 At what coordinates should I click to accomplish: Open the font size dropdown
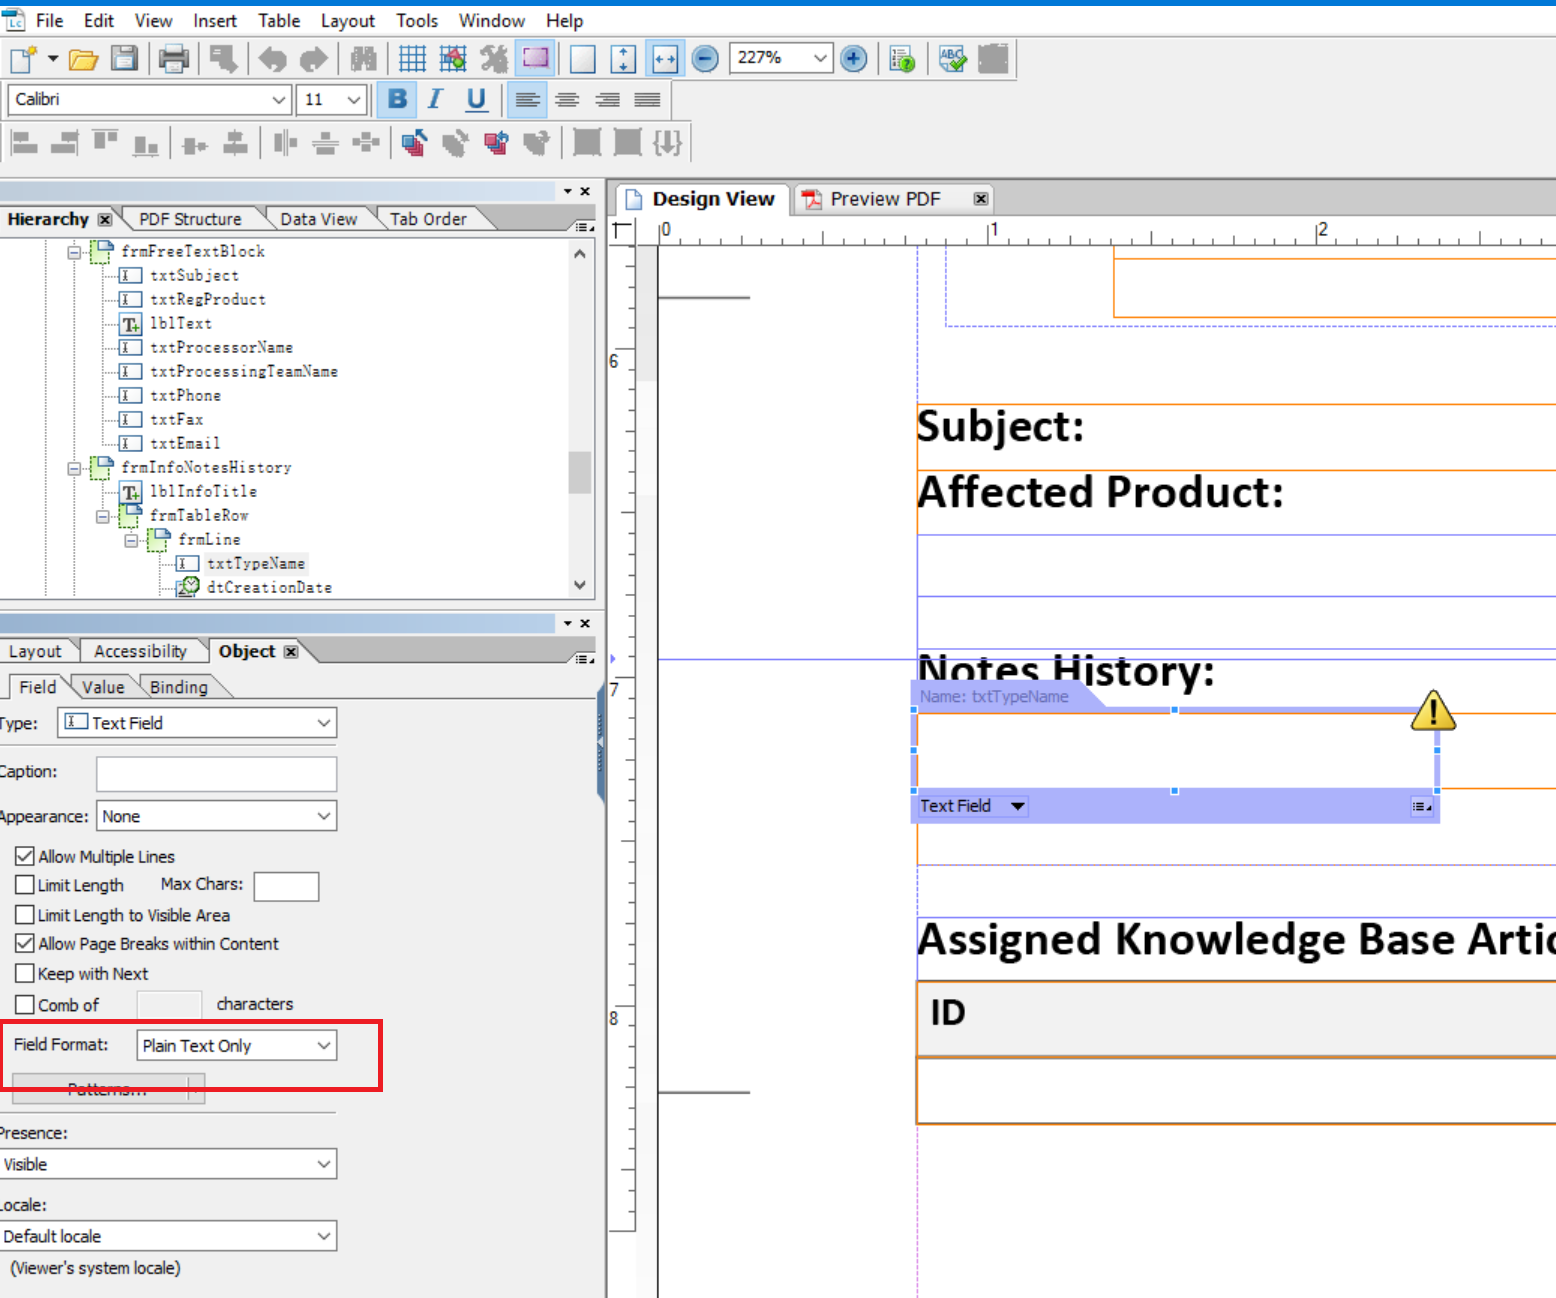pos(353,99)
